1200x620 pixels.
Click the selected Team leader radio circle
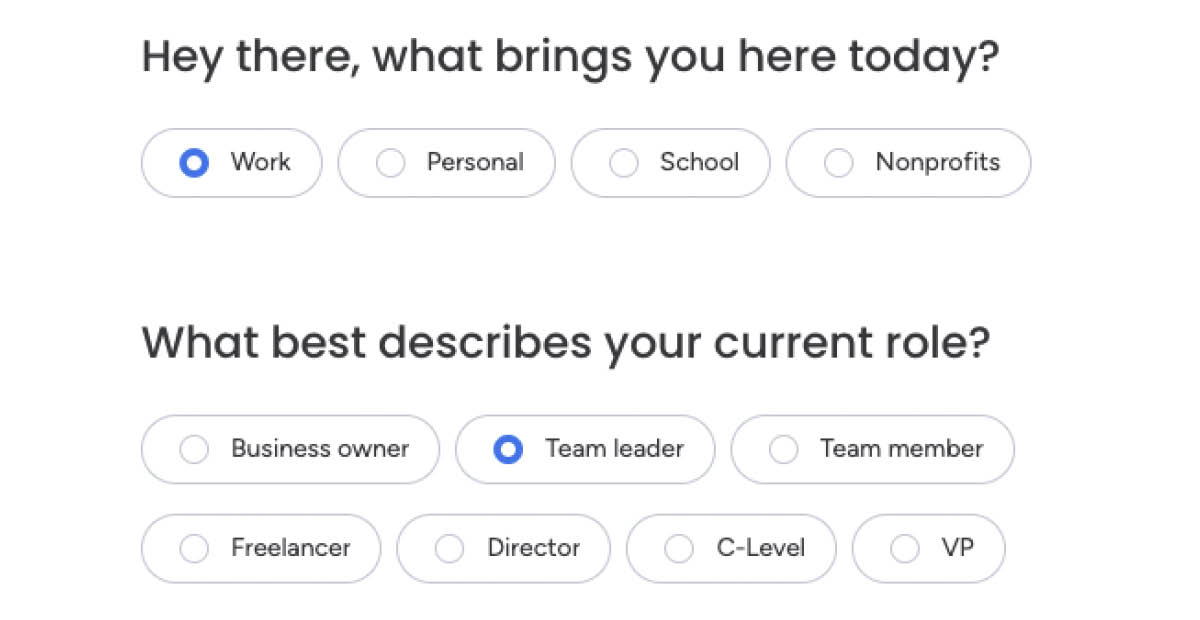(x=508, y=450)
